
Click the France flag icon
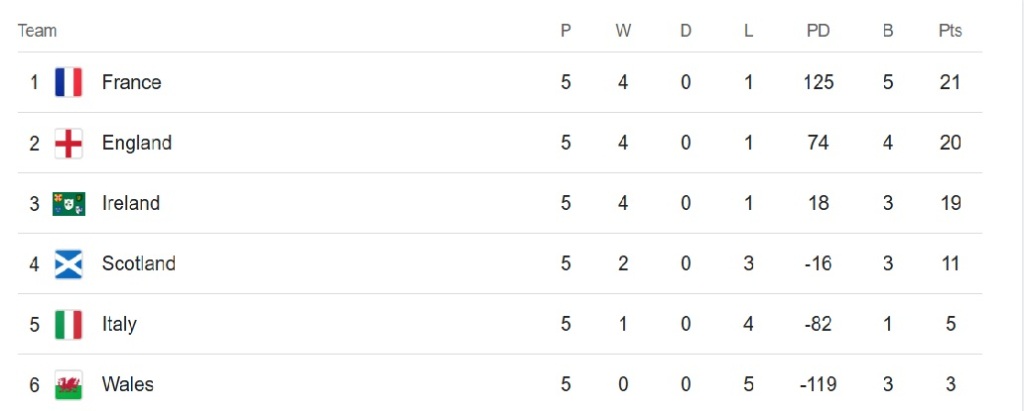click(x=68, y=82)
